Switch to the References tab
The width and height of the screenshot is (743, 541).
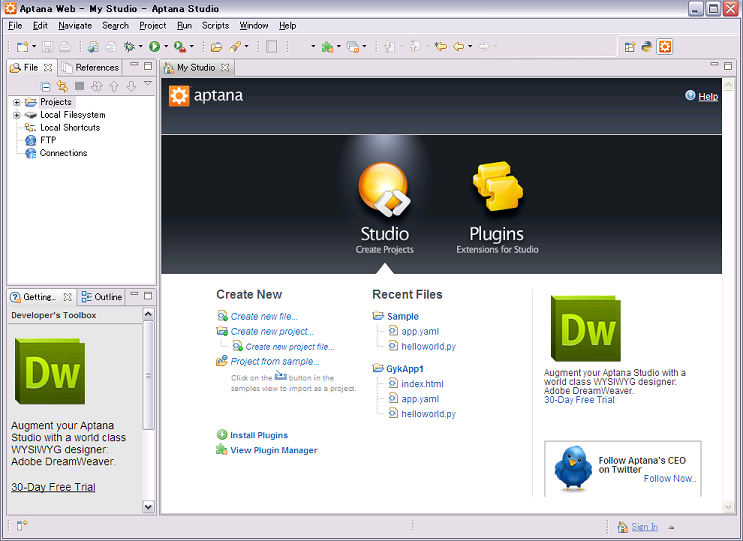tap(91, 68)
